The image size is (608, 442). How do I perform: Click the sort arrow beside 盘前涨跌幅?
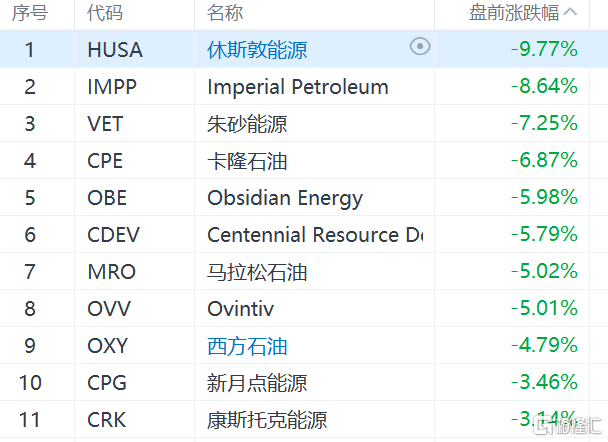pos(571,13)
